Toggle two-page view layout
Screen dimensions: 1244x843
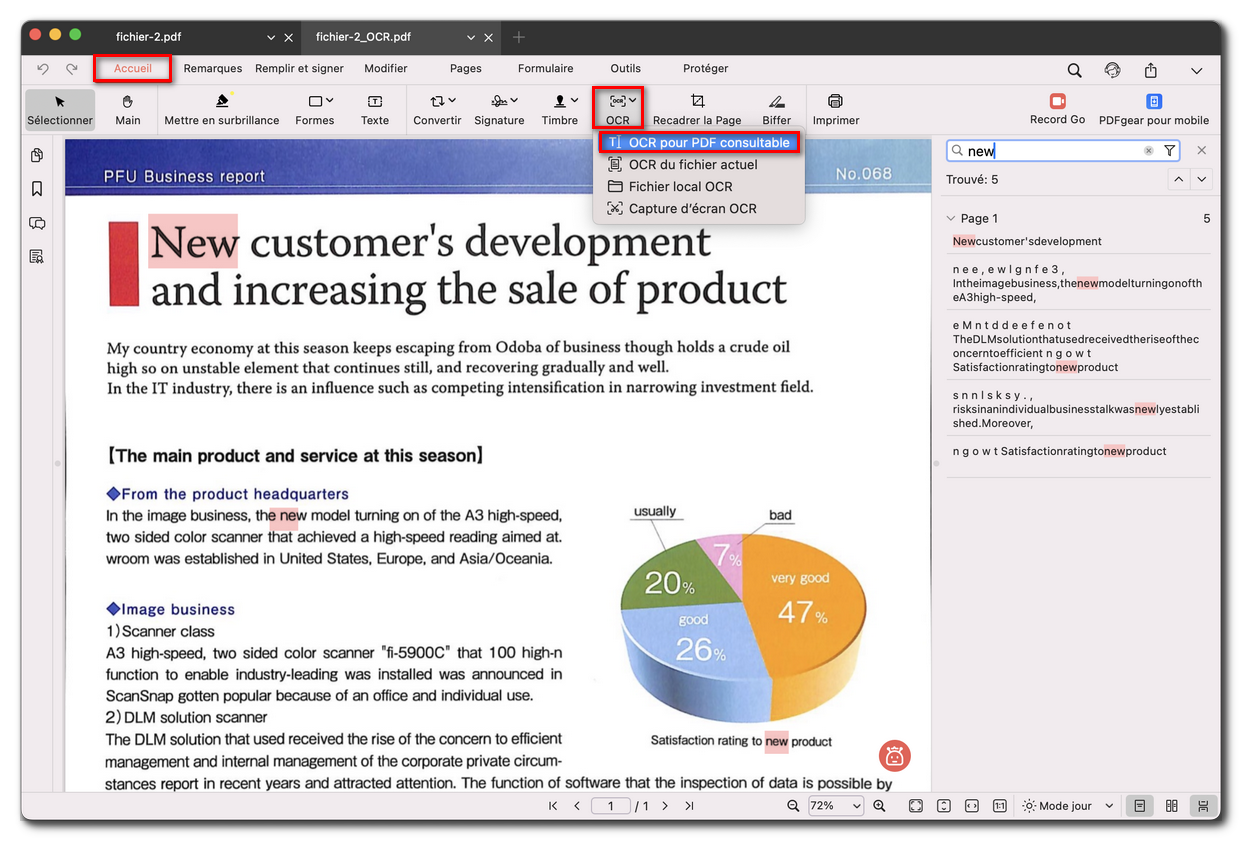1172,806
